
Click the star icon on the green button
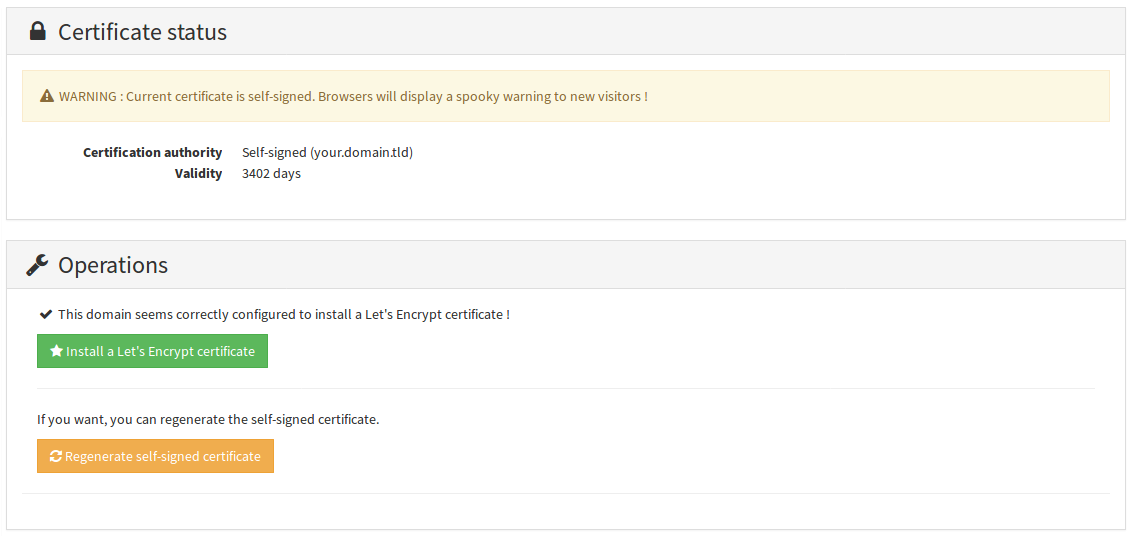click(57, 352)
